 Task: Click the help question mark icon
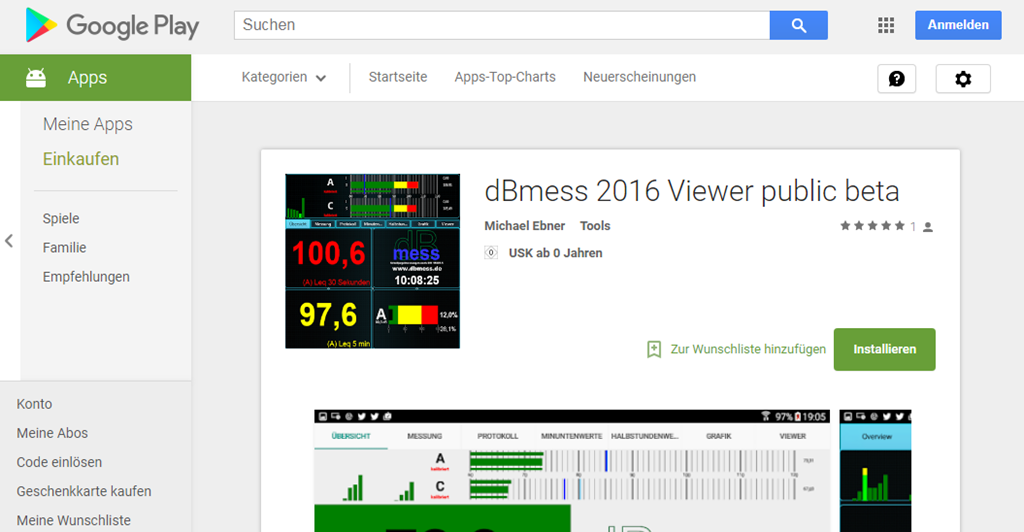(x=896, y=78)
